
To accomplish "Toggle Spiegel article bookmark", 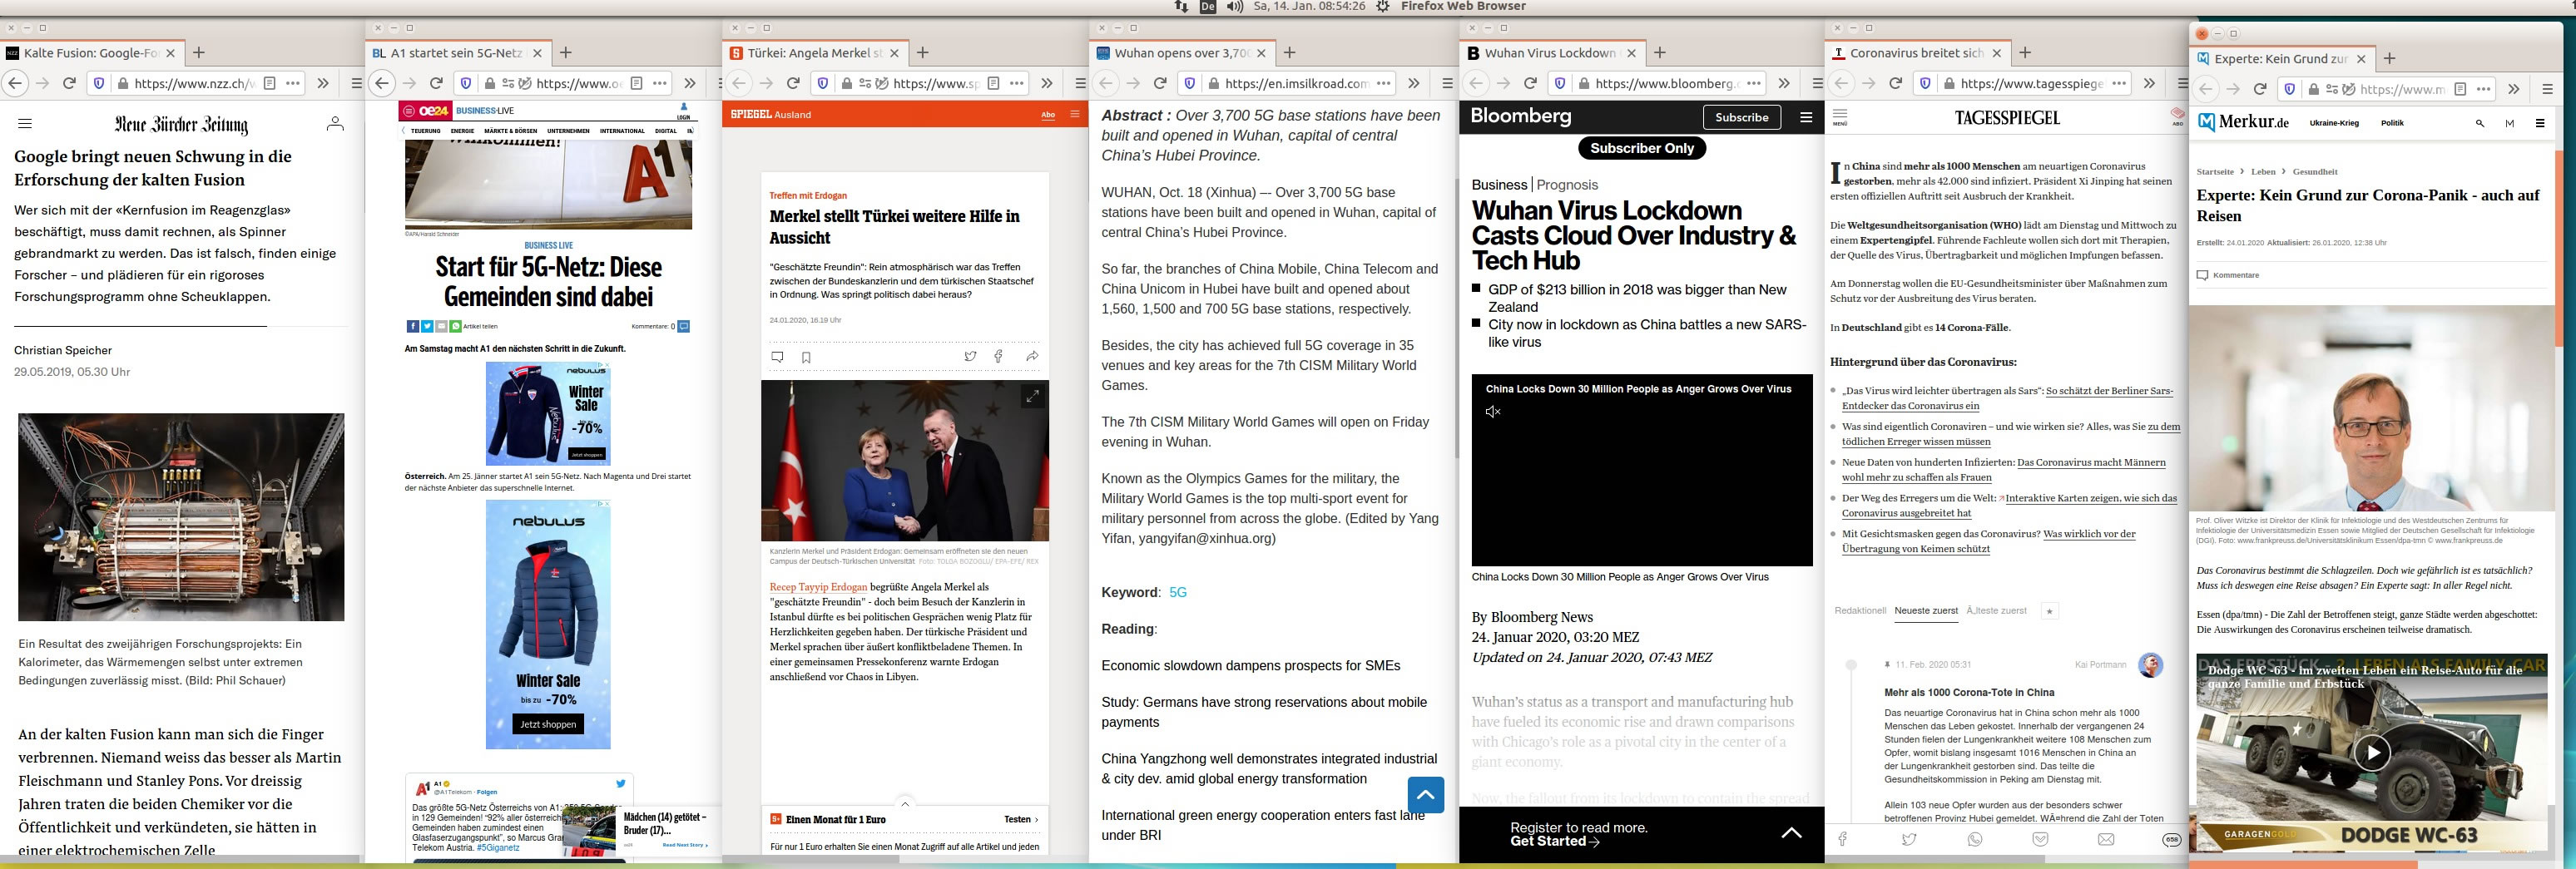I will pyautogui.click(x=806, y=357).
